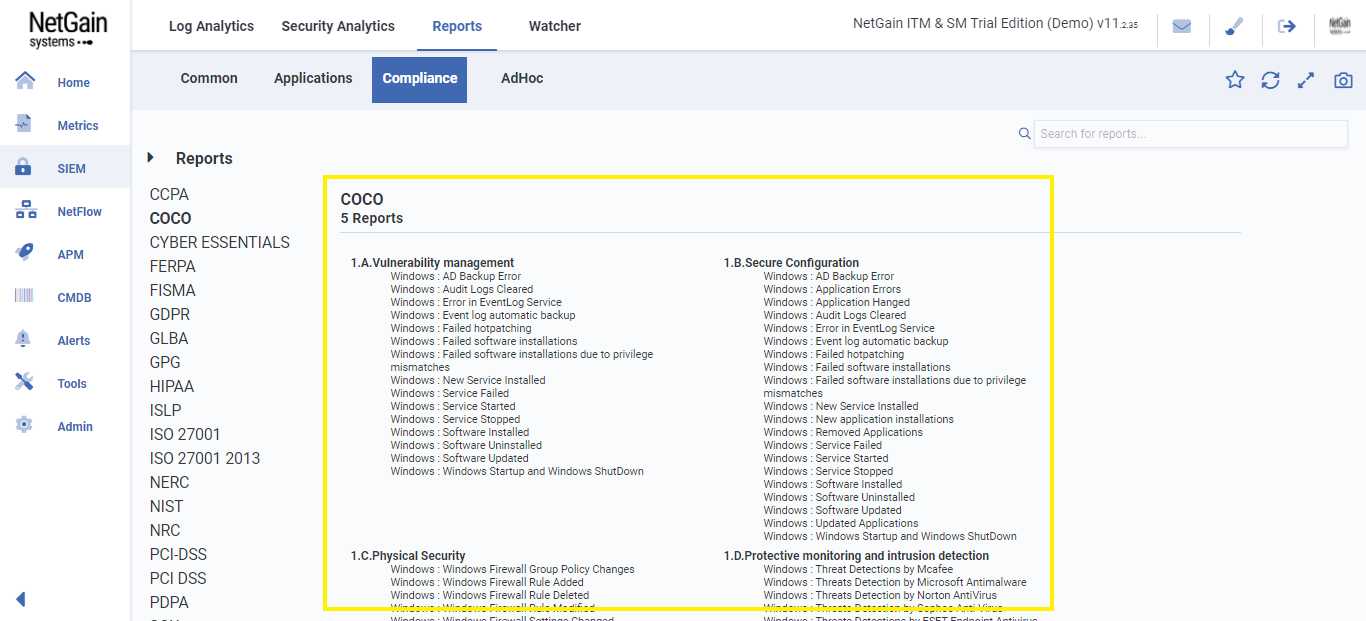This screenshot has height=621, width=1366.
Task: Select FERPA compliance
Action: point(173,266)
